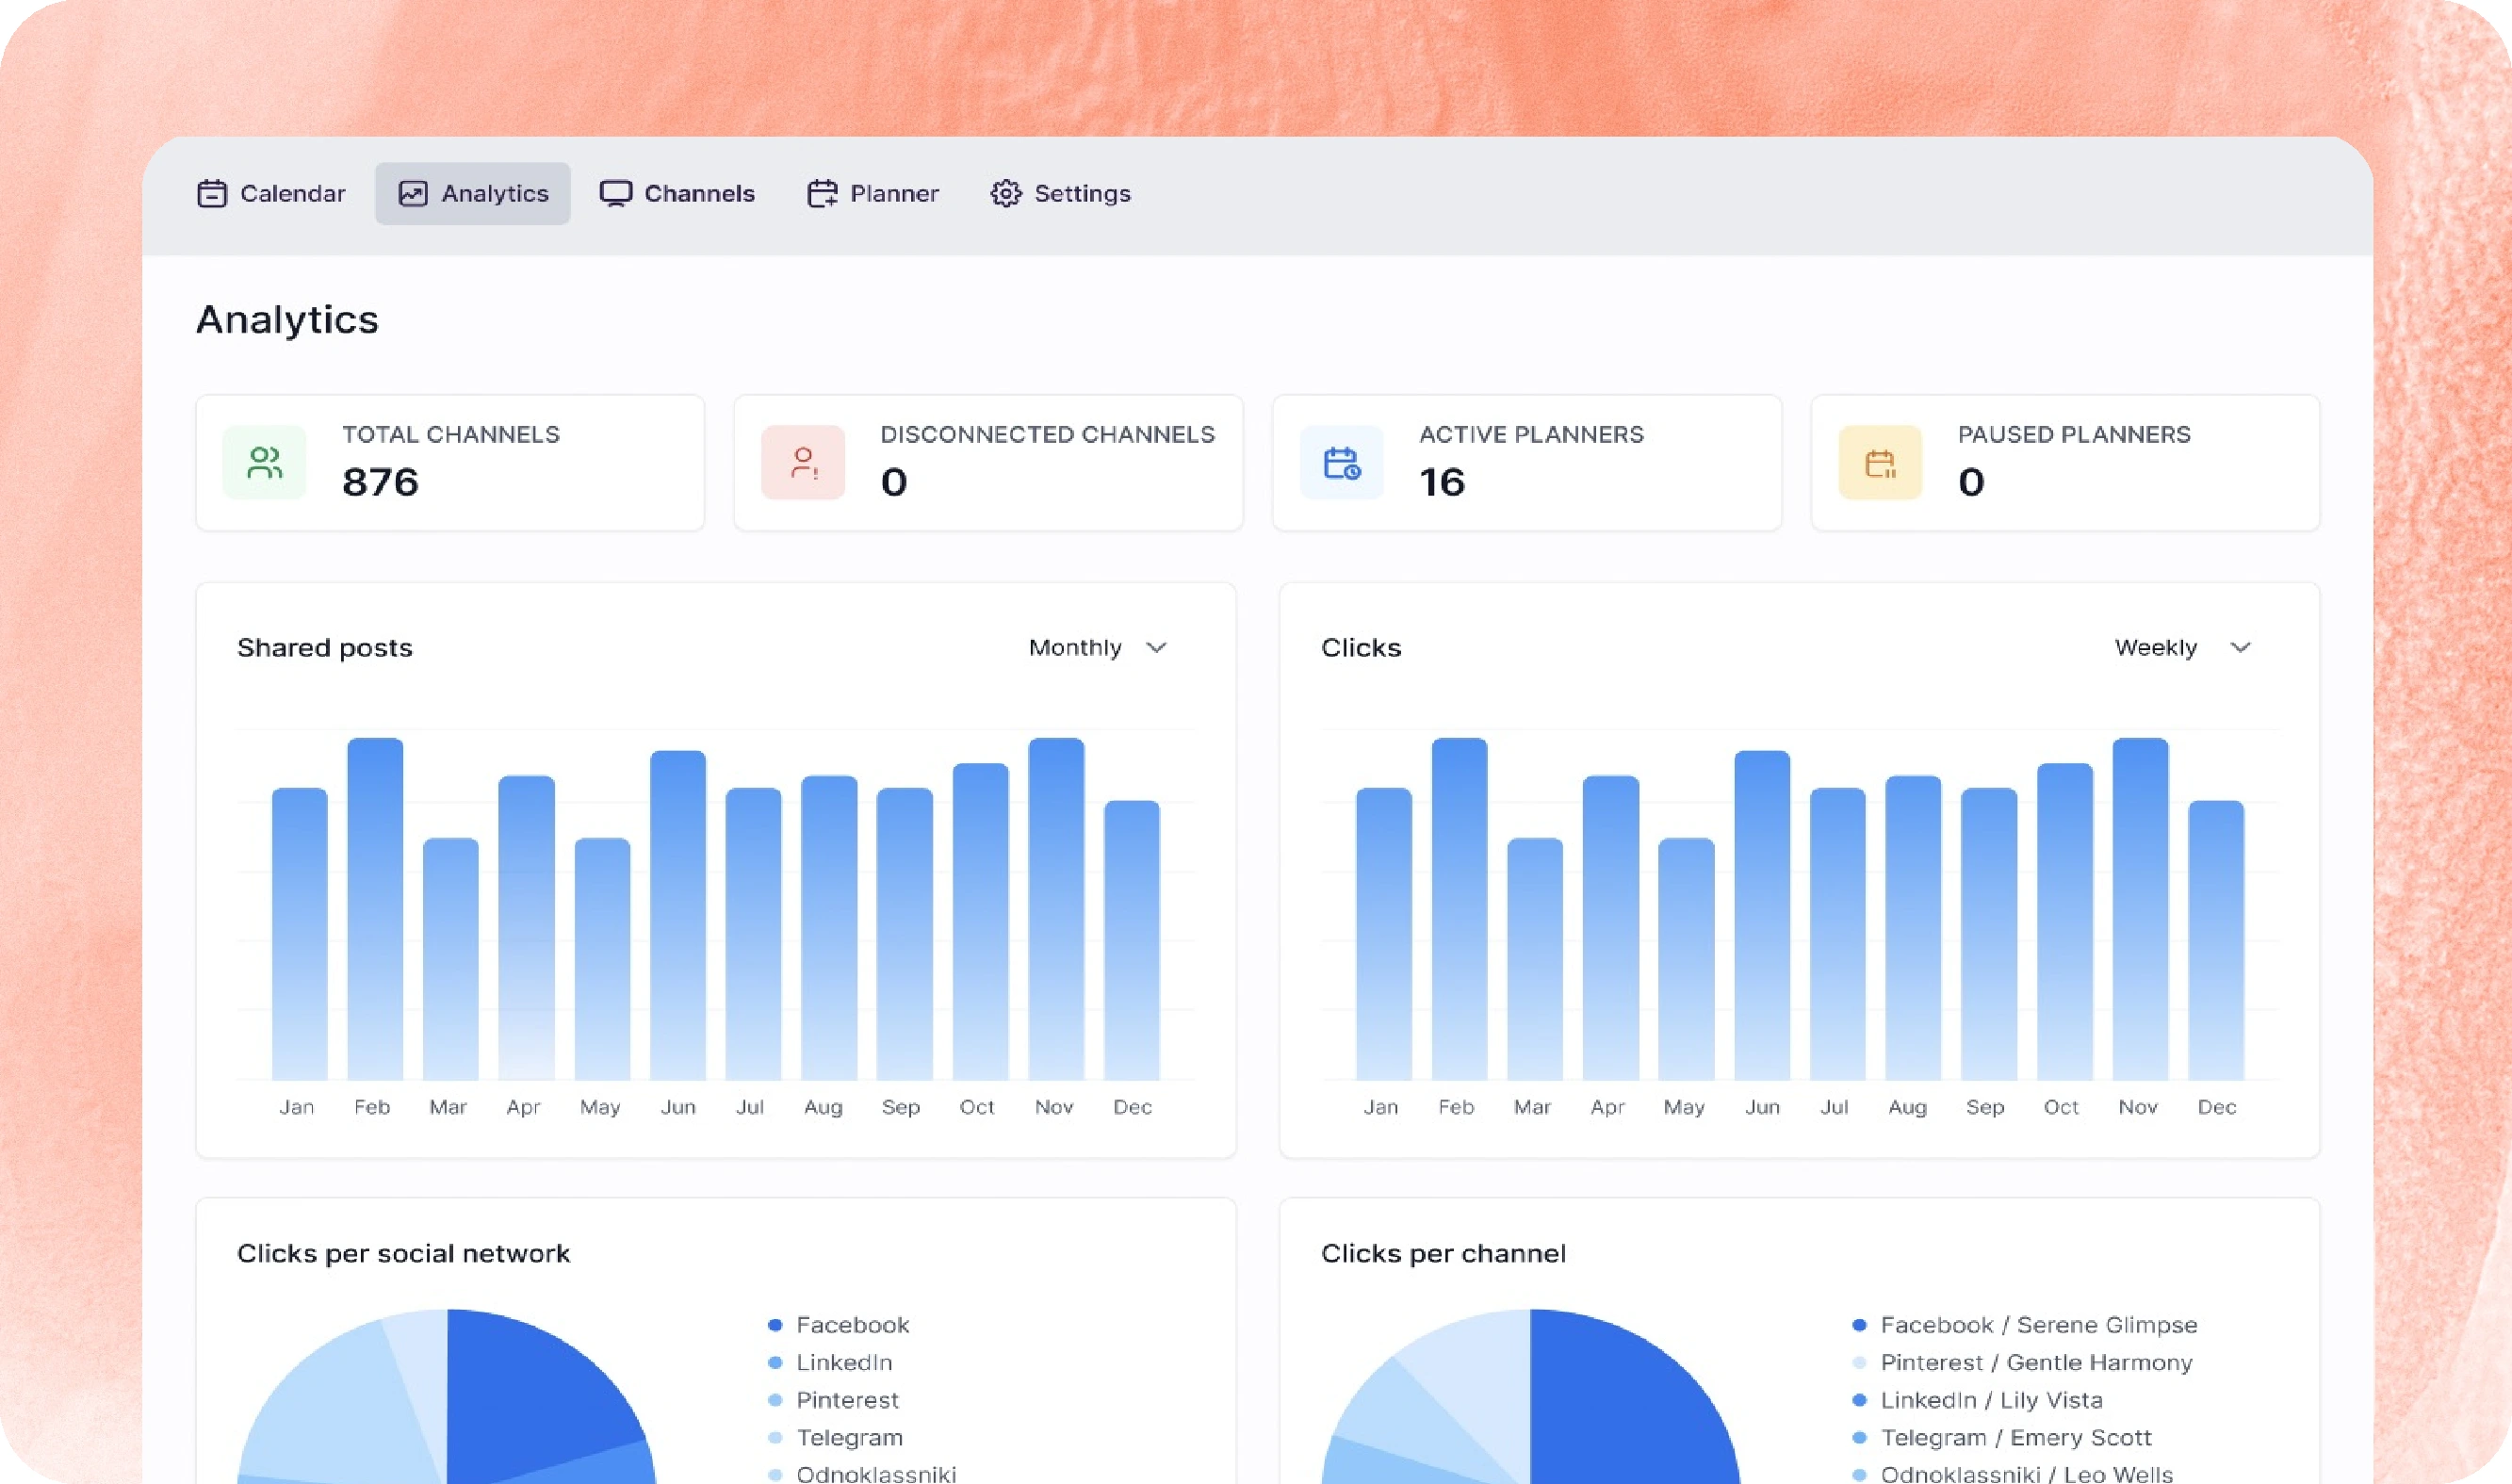Click the red Disconnected Channels user icon
The width and height of the screenshot is (2512, 1484).
tap(803, 462)
